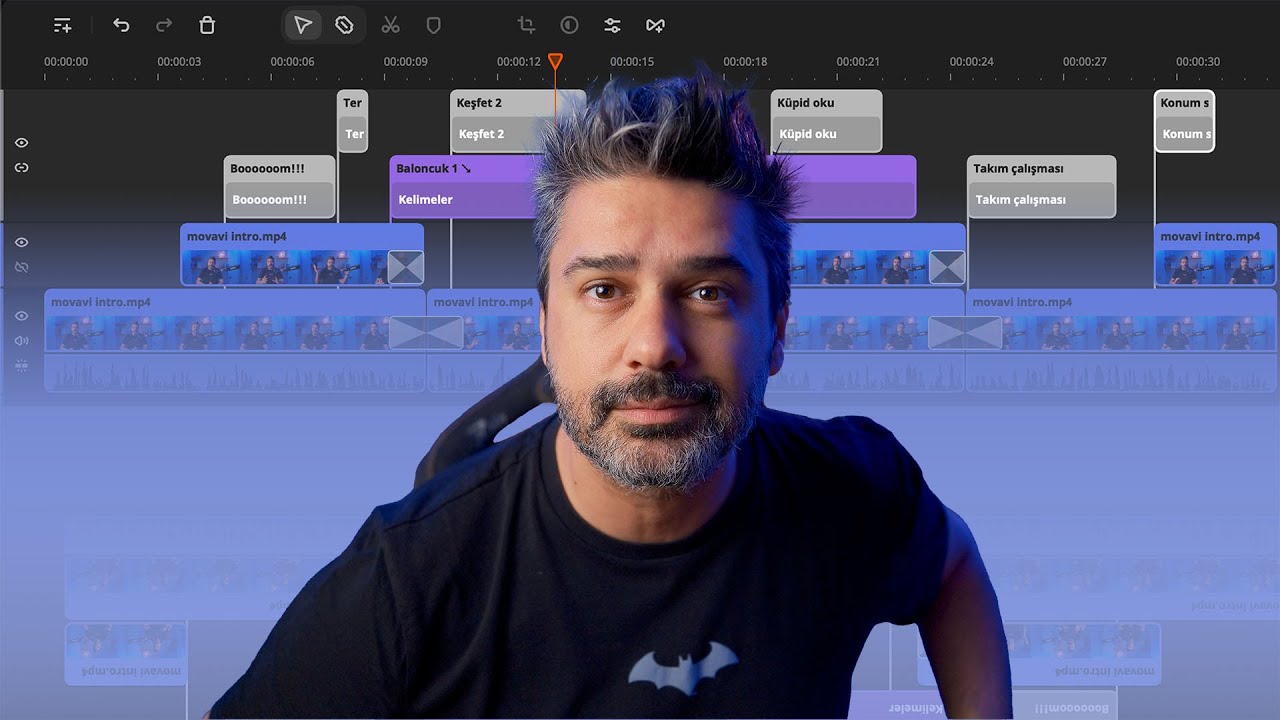The height and width of the screenshot is (720, 1280).
Task: Toggle link on the title track
Action: click(x=22, y=168)
